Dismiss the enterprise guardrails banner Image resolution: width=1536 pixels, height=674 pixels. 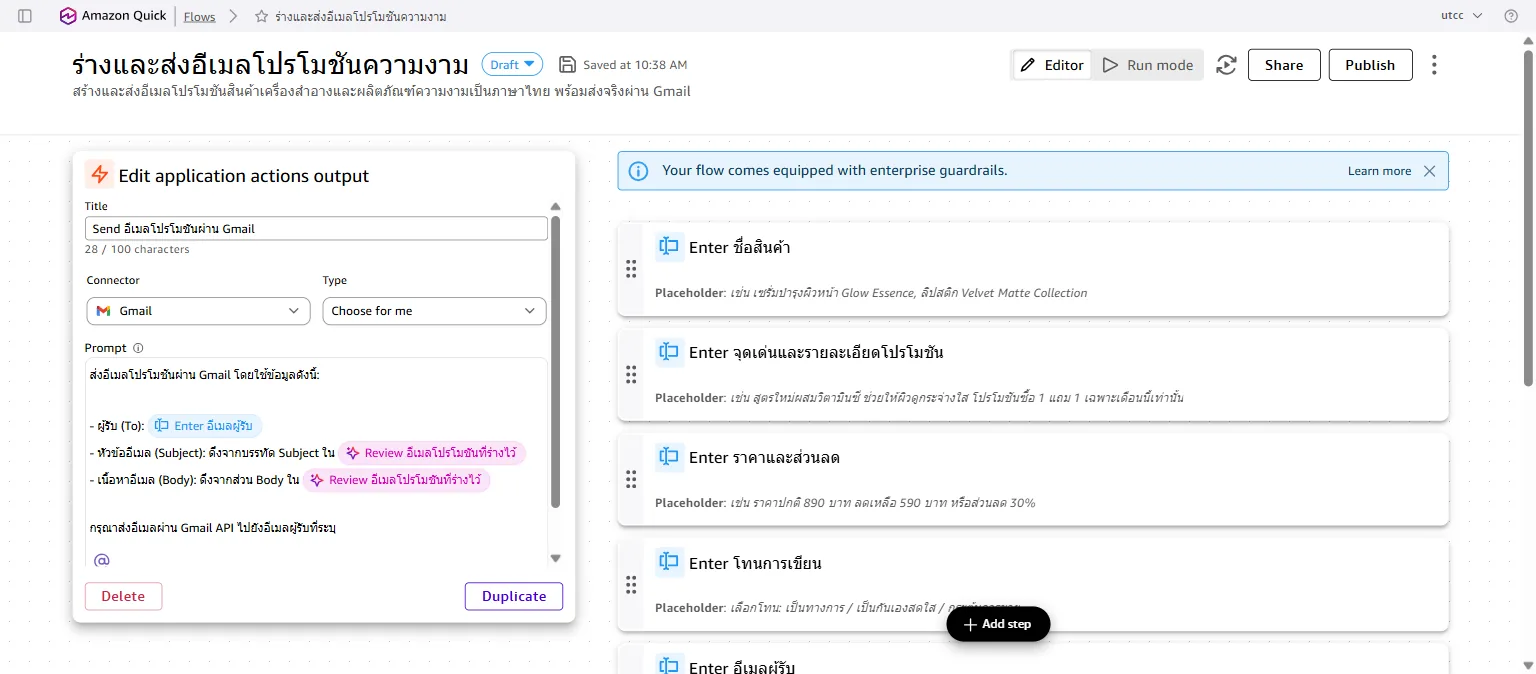coord(1429,171)
